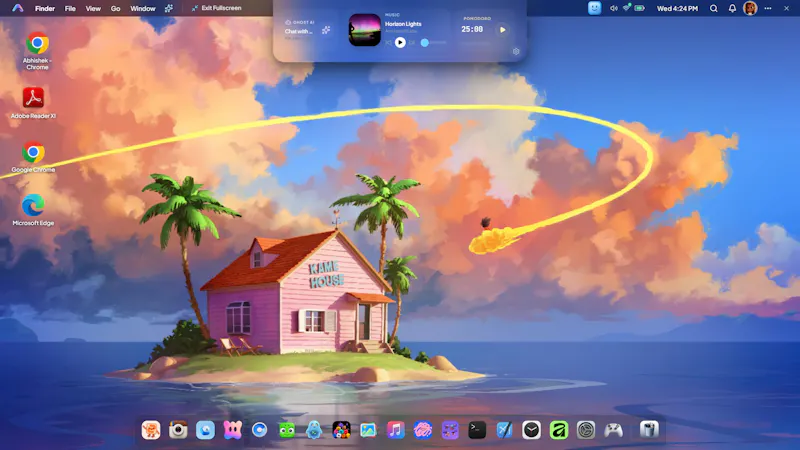
Task: Open widget settings gear icon
Action: point(516,52)
